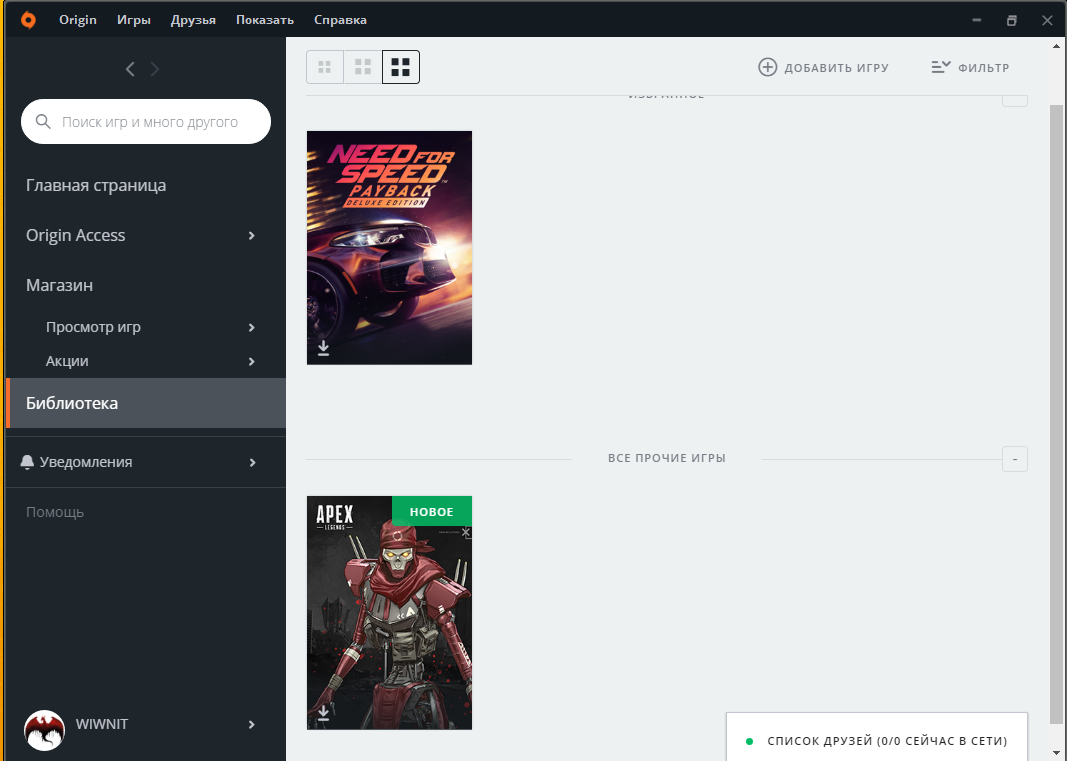This screenshot has height=761, width=1067.
Task: Click the WIWNIT profile avatar
Action: [44, 730]
